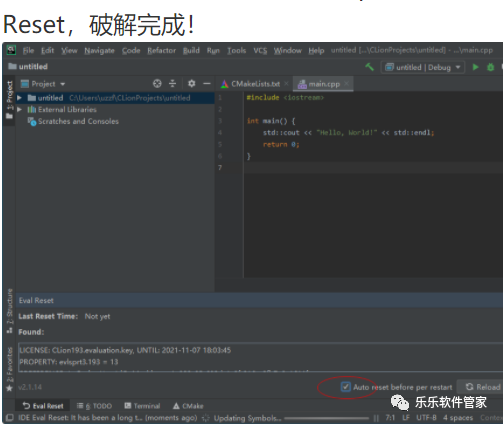Viewport: 503px width, 425px height.
Task: Click the LICENSE CLion193.evaluation.key entry
Action: coord(125,350)
